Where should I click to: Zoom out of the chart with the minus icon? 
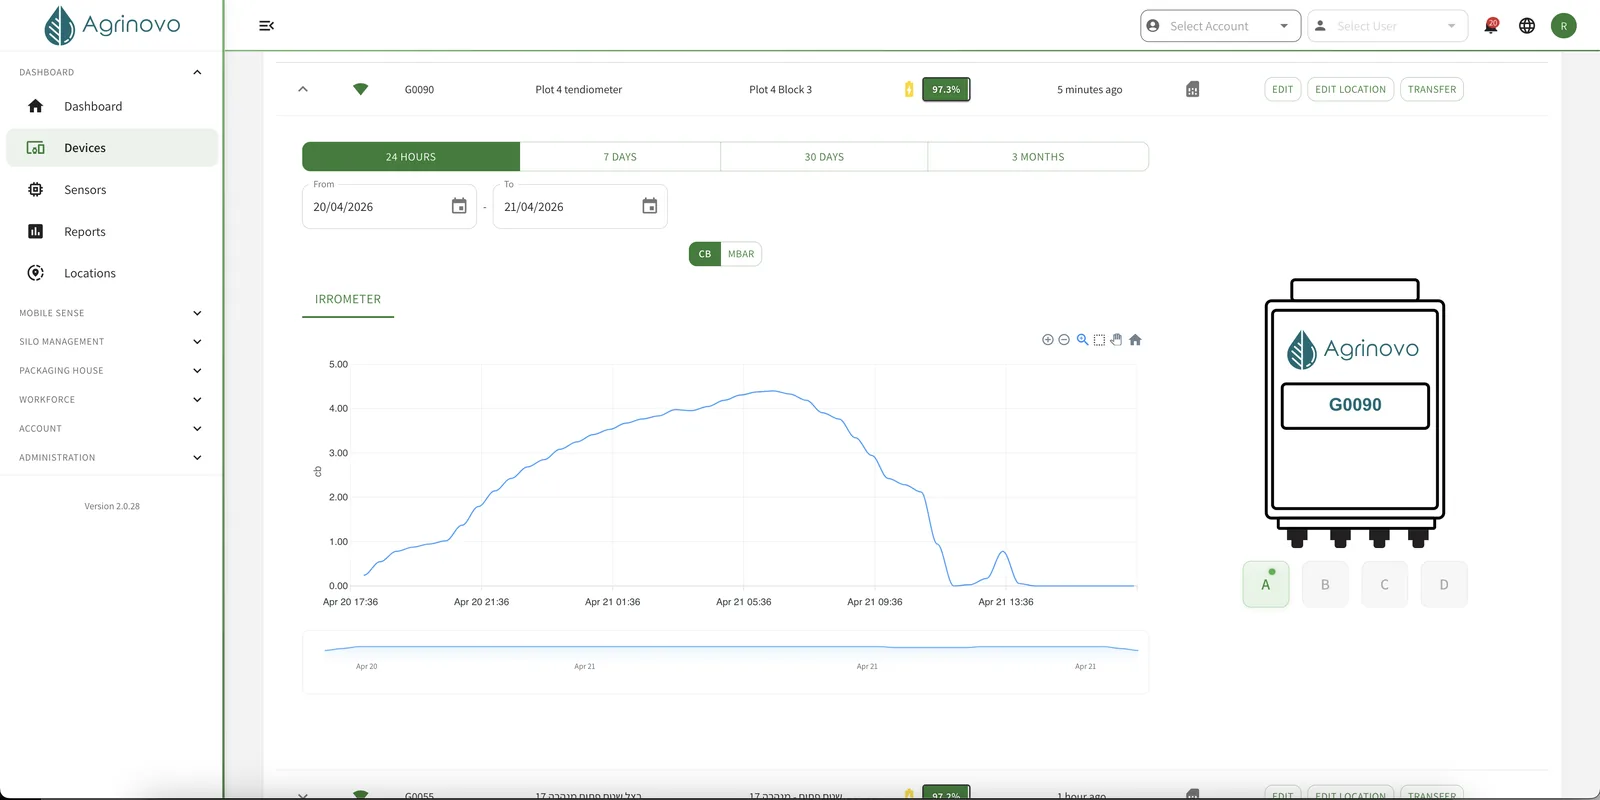point(1064,340)
